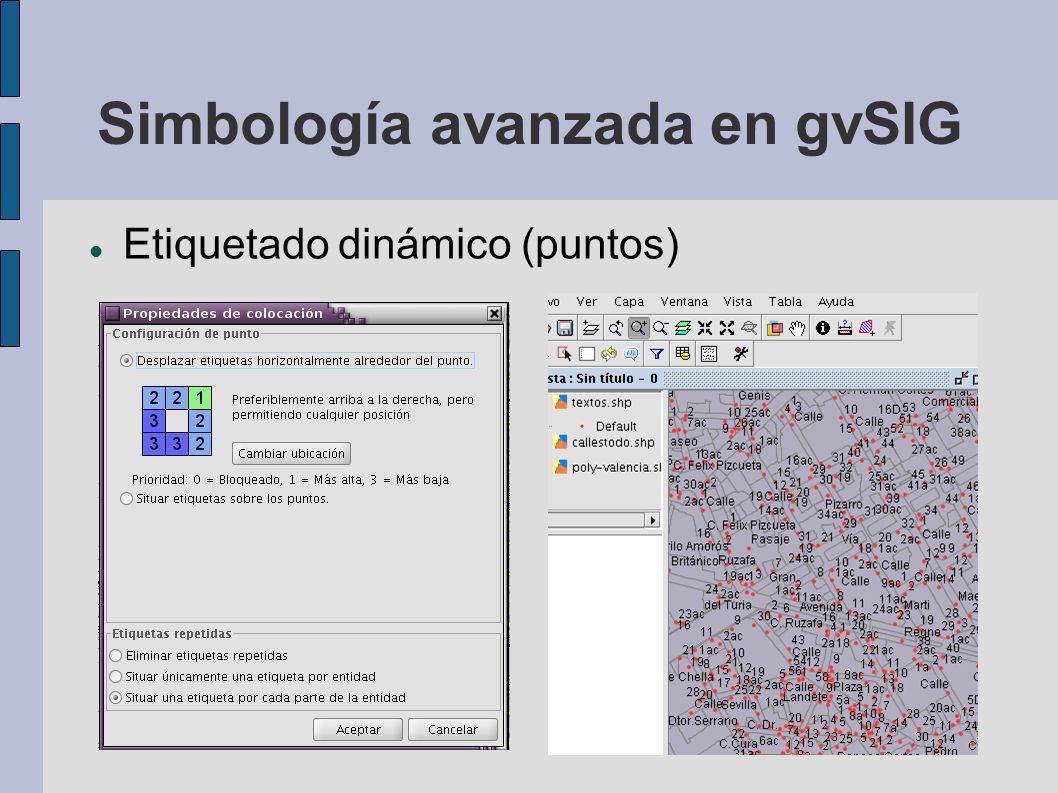The image size is (1058, 793).
Task: Click Cancelar in Propiedades de colocación
Action: 452,730
